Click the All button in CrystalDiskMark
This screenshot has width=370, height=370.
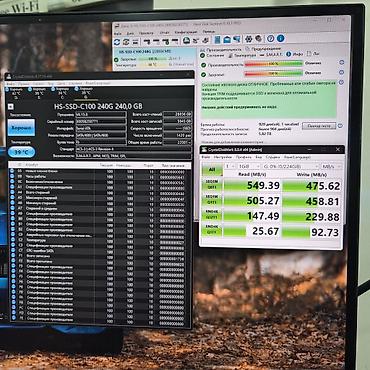tap(212, 170)
